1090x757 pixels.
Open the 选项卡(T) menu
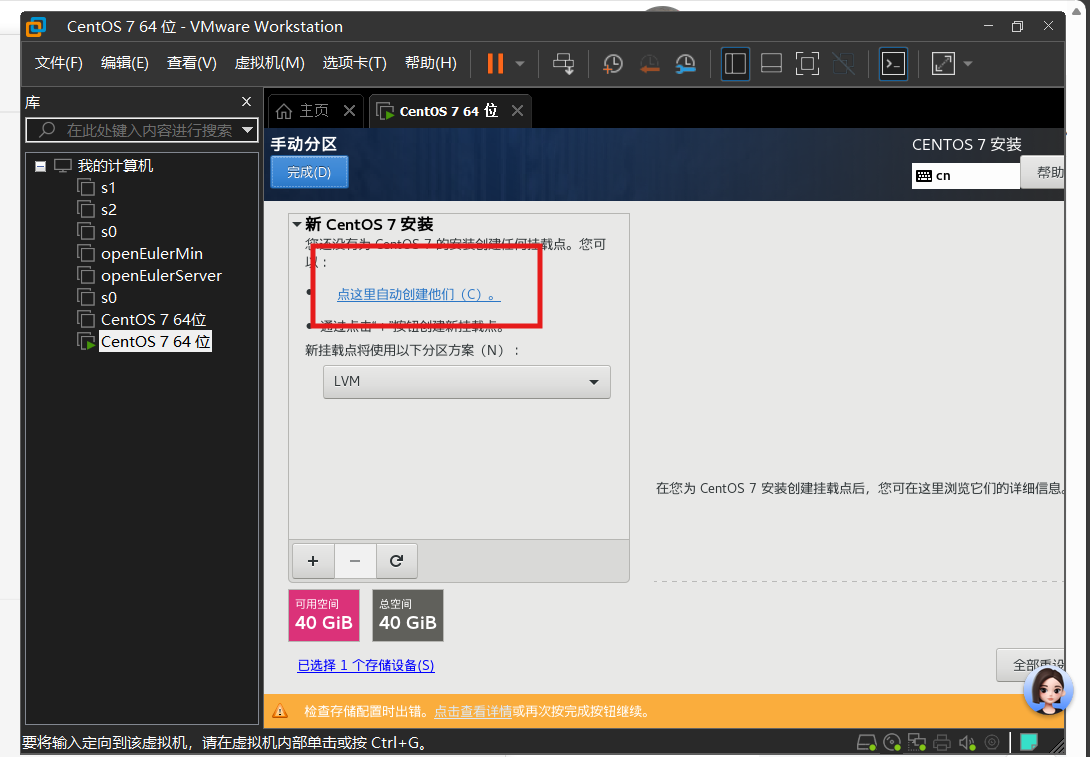click(x=355, y=63)
